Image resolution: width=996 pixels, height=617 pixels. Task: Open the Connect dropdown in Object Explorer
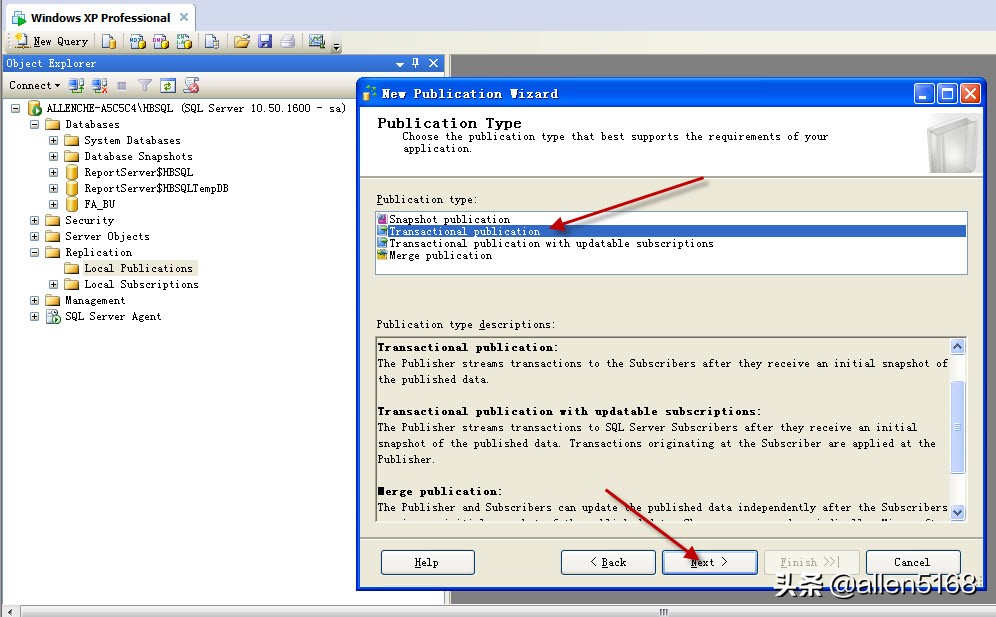click(33, 86)
